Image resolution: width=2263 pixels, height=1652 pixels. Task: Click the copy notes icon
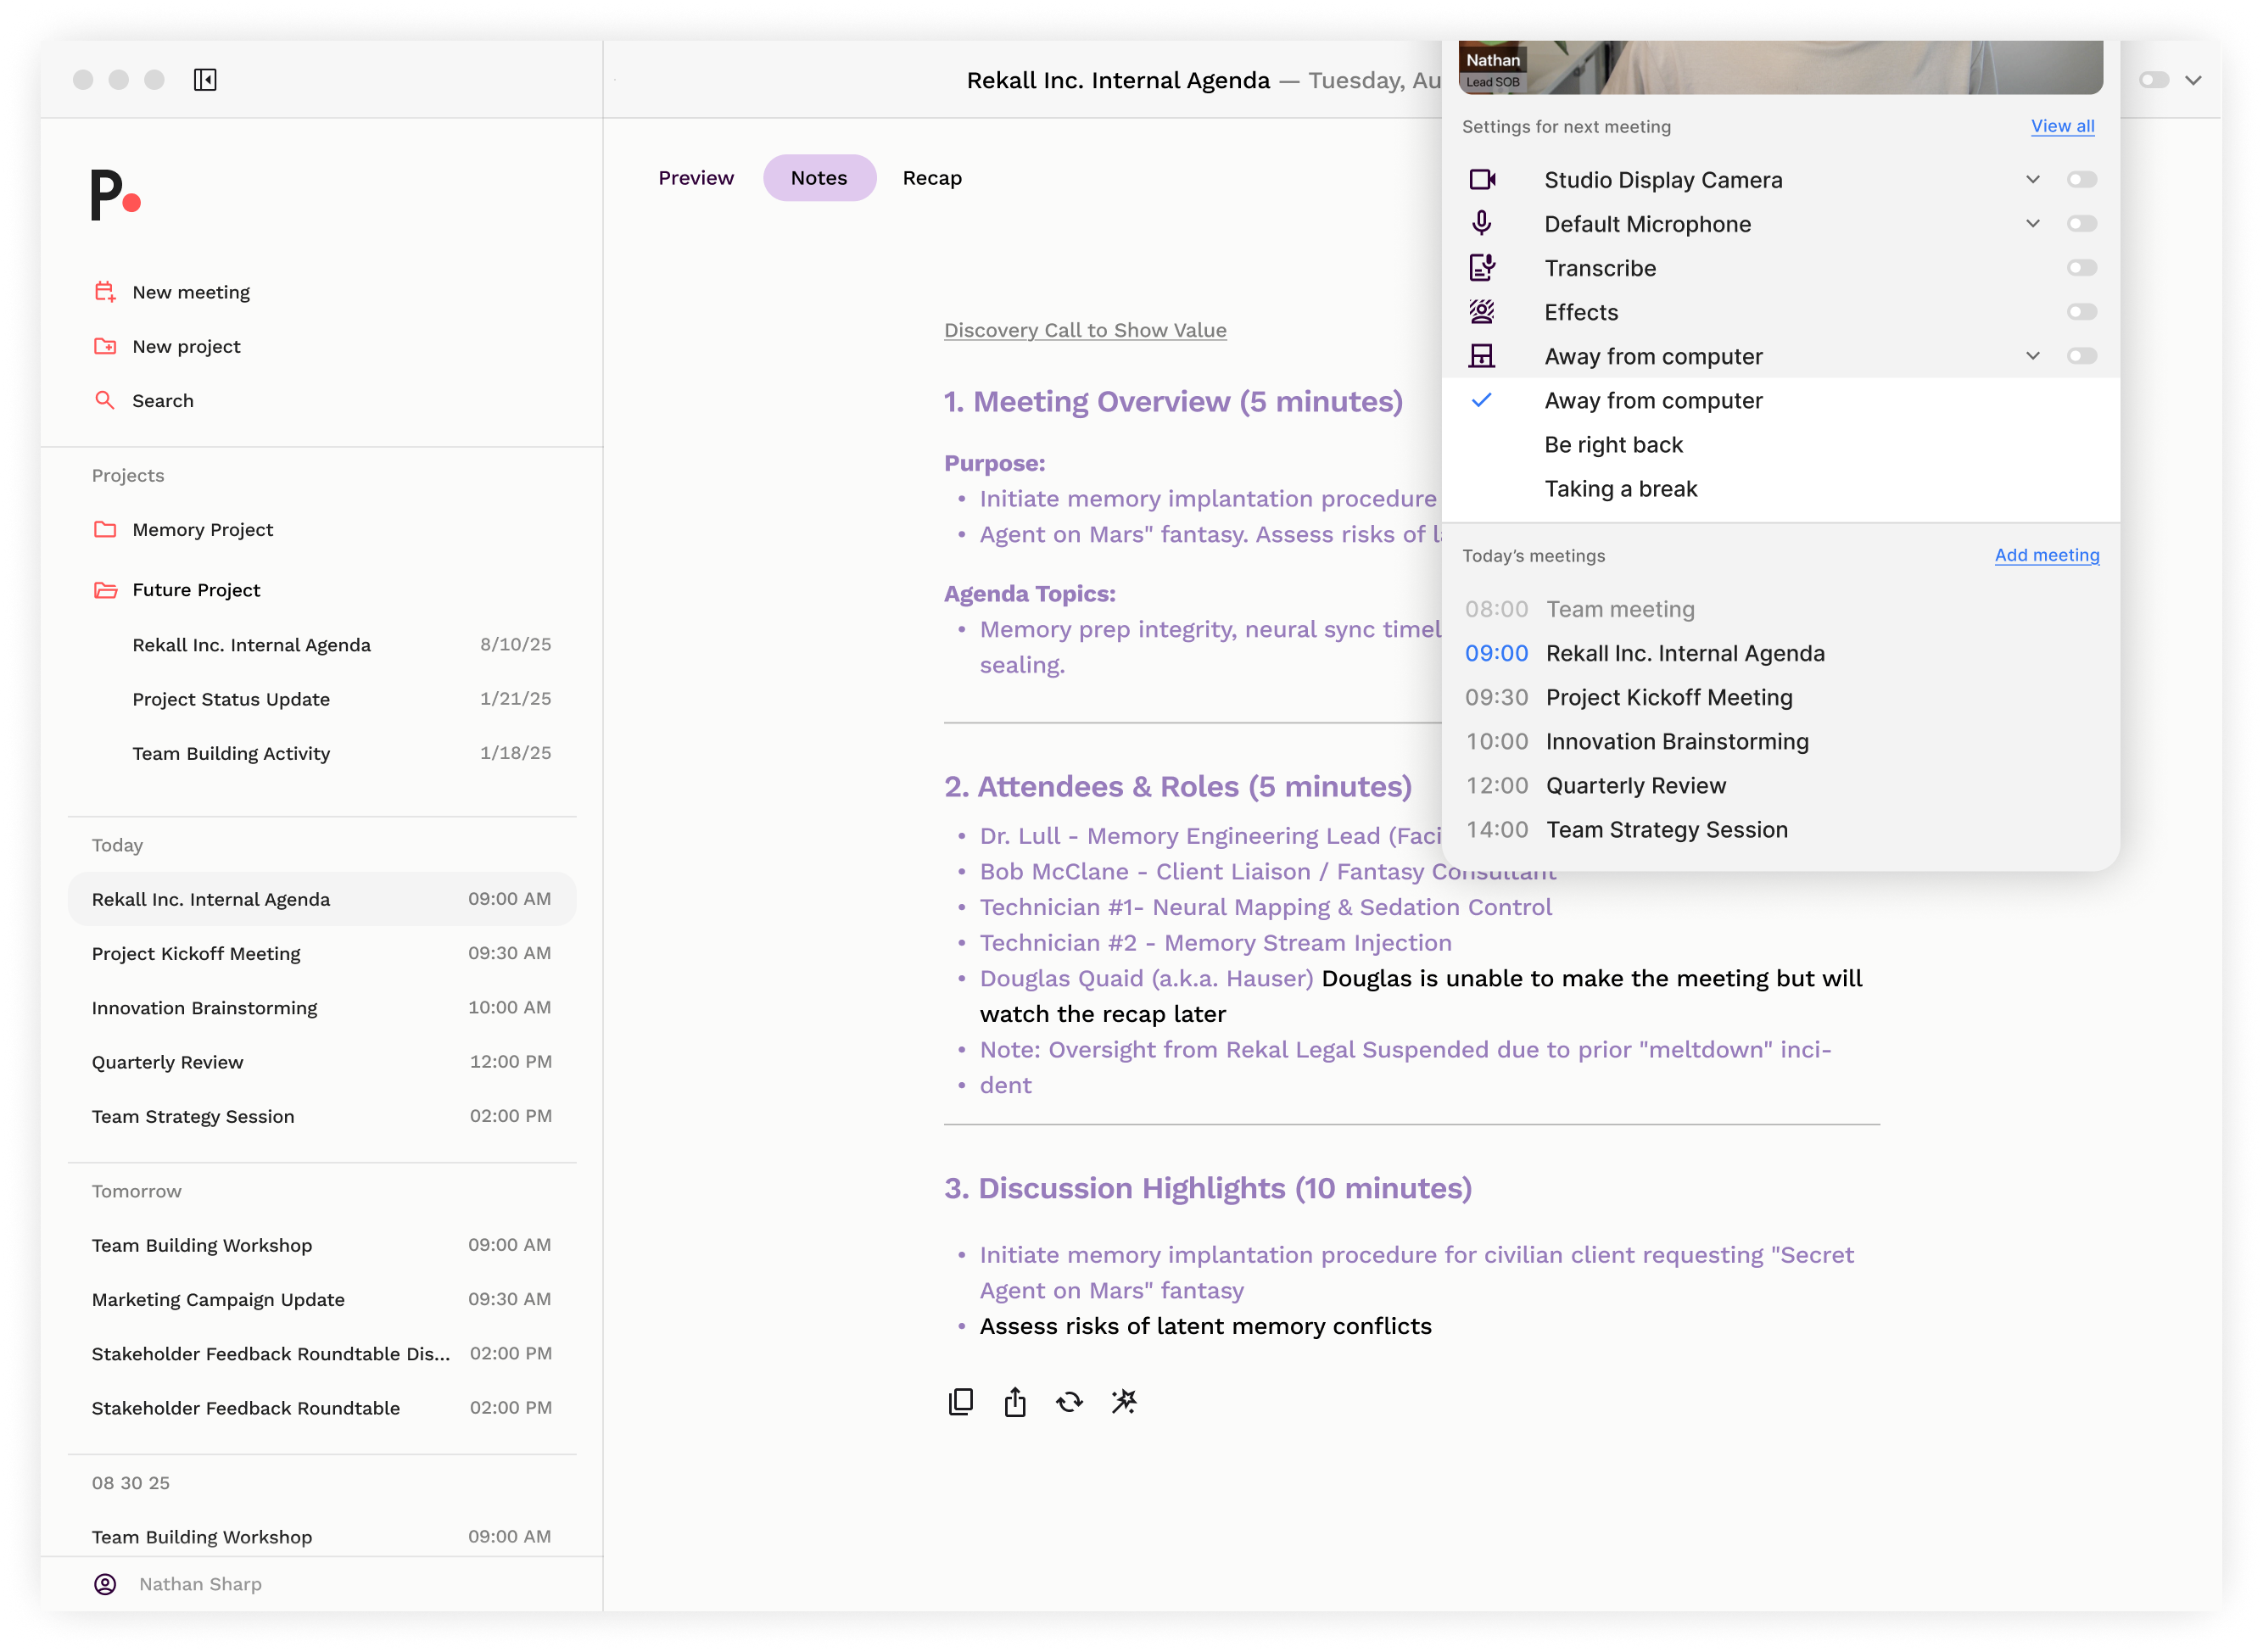[x=961, y=1401]
